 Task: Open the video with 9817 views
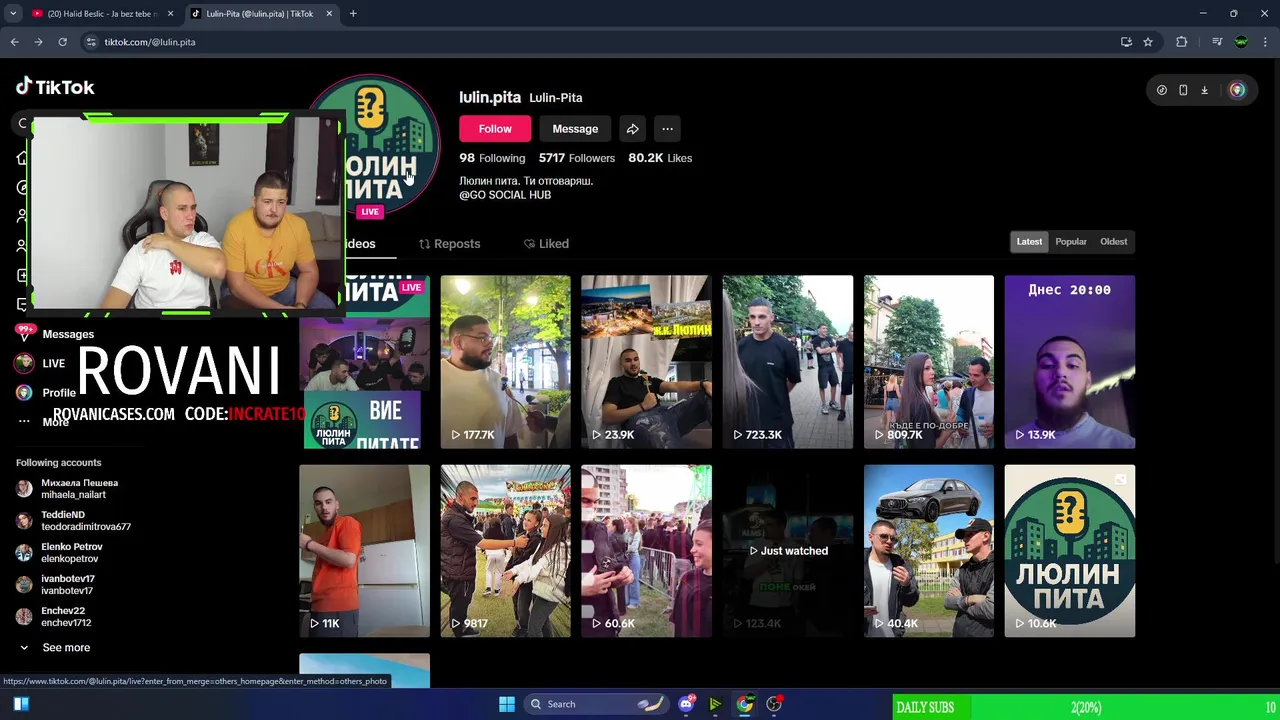(x=505, y=551)
